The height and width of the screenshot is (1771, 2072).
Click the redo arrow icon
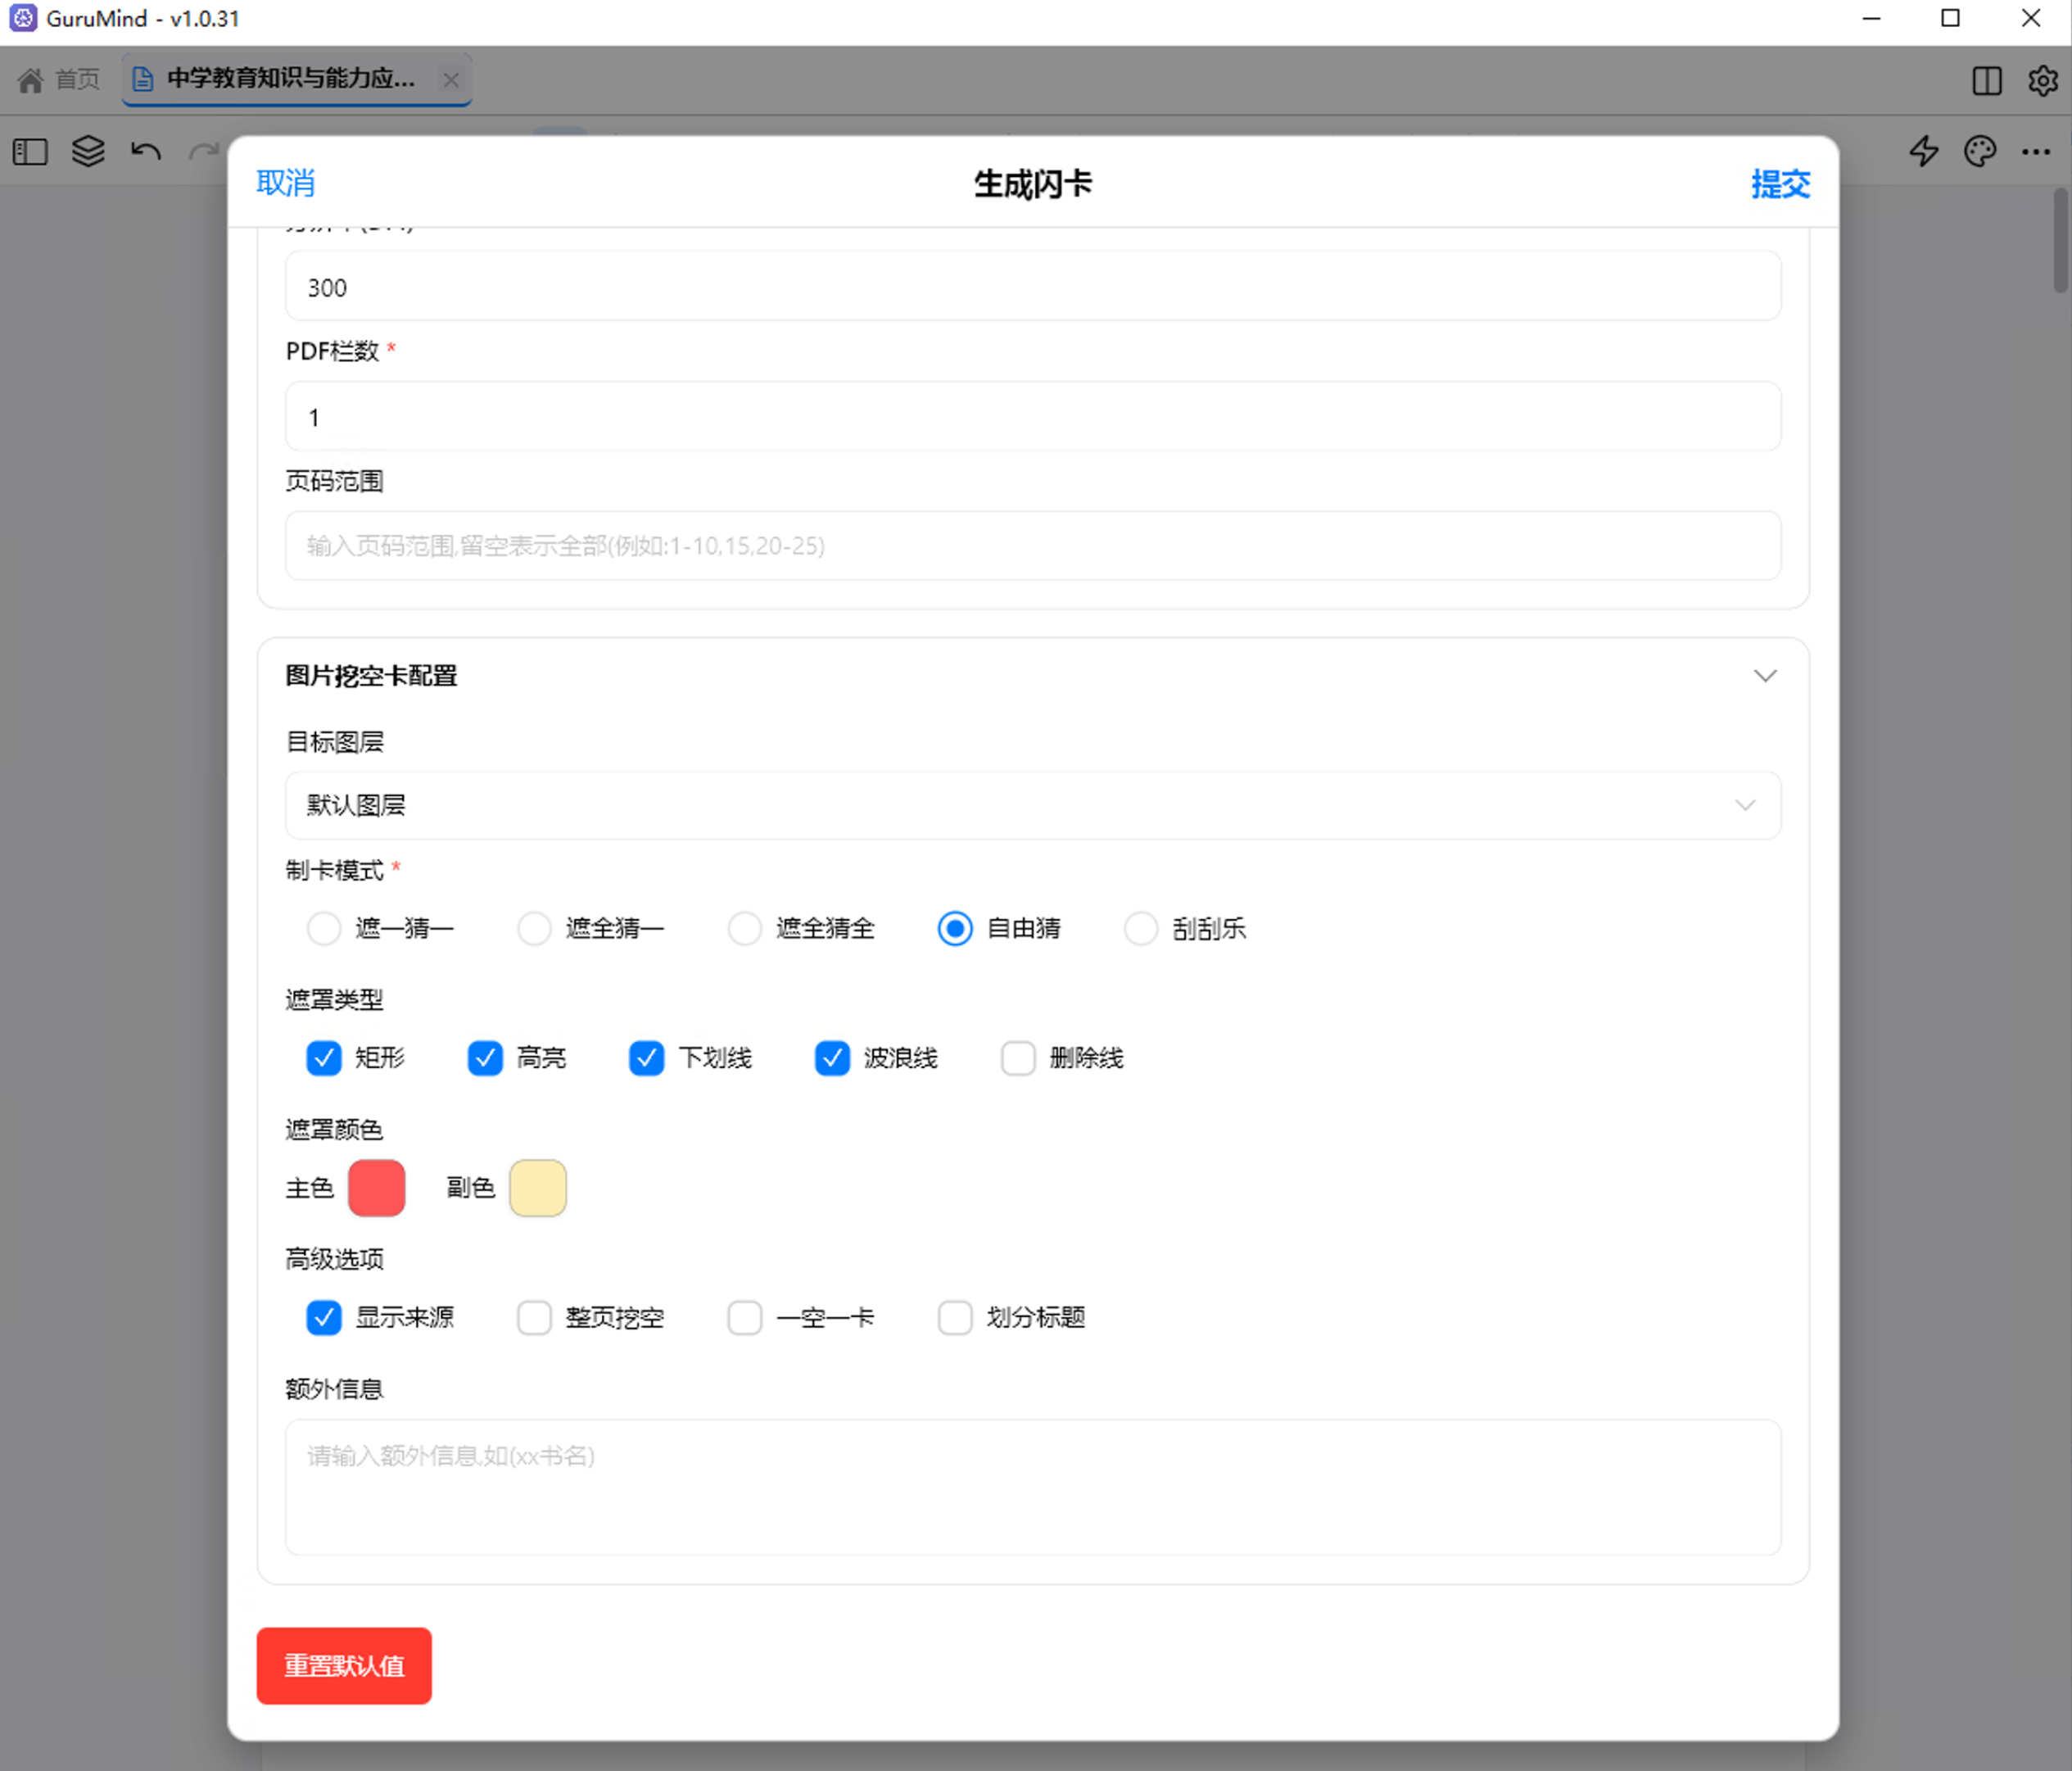[203, 151]
